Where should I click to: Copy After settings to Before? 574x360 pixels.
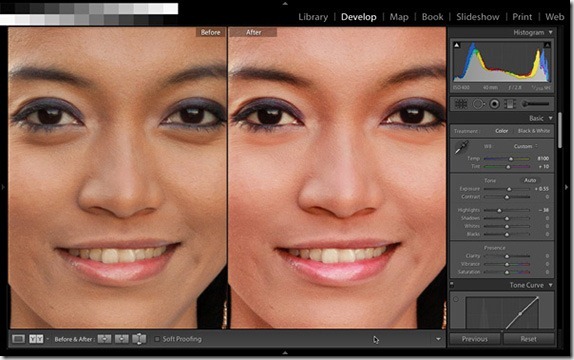(x=122, y=339)
